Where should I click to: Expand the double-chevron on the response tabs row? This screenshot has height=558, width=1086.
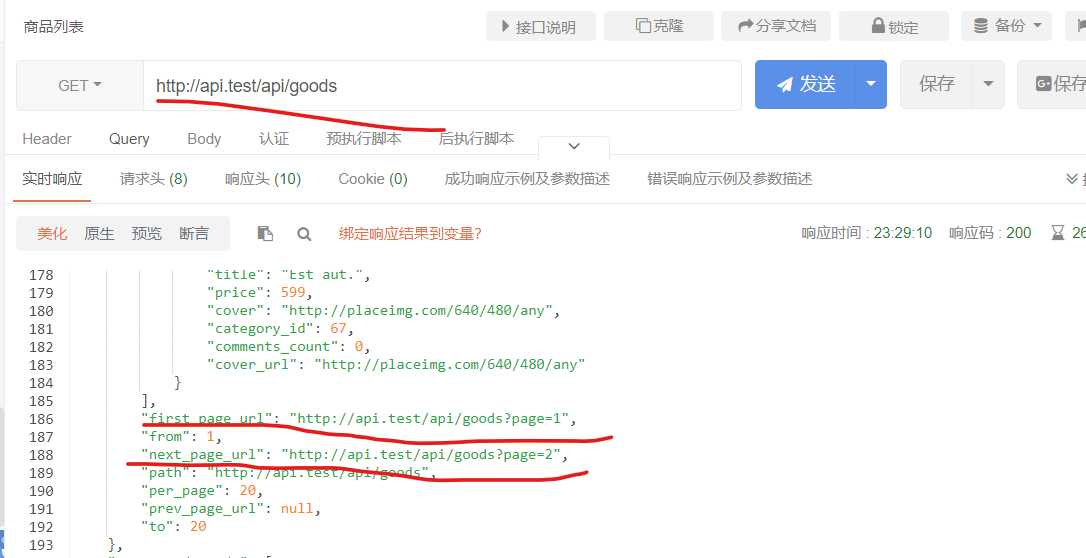[1071, 179]
